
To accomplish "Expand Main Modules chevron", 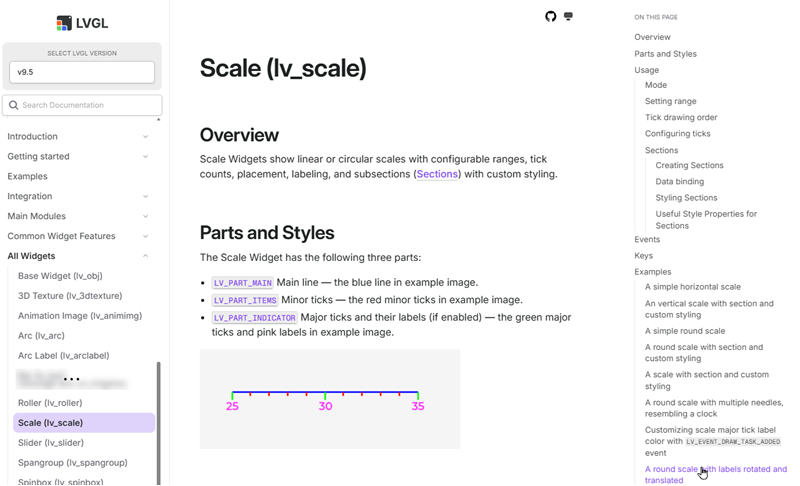I will point(145,216).
